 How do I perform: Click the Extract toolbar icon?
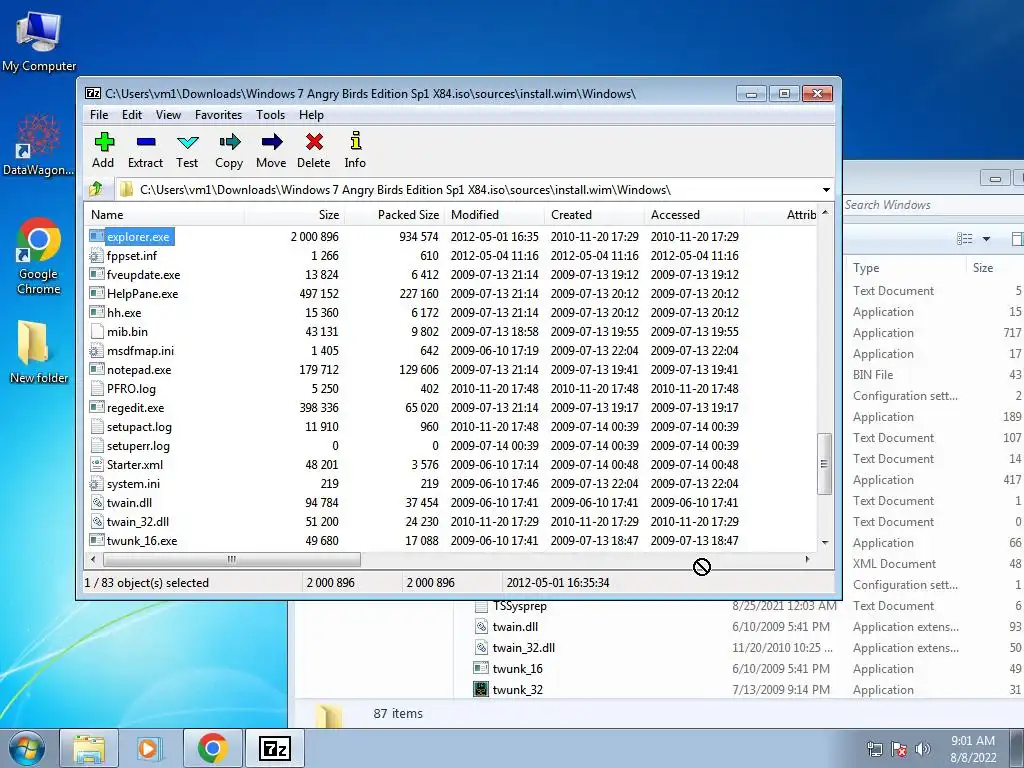(x=146, y=142)
